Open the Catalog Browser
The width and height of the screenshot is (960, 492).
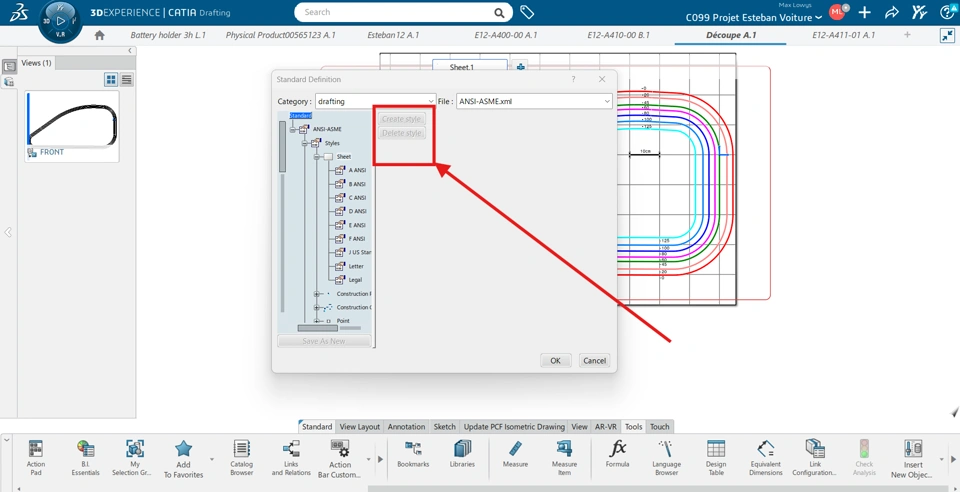click(x=242, y=458)
